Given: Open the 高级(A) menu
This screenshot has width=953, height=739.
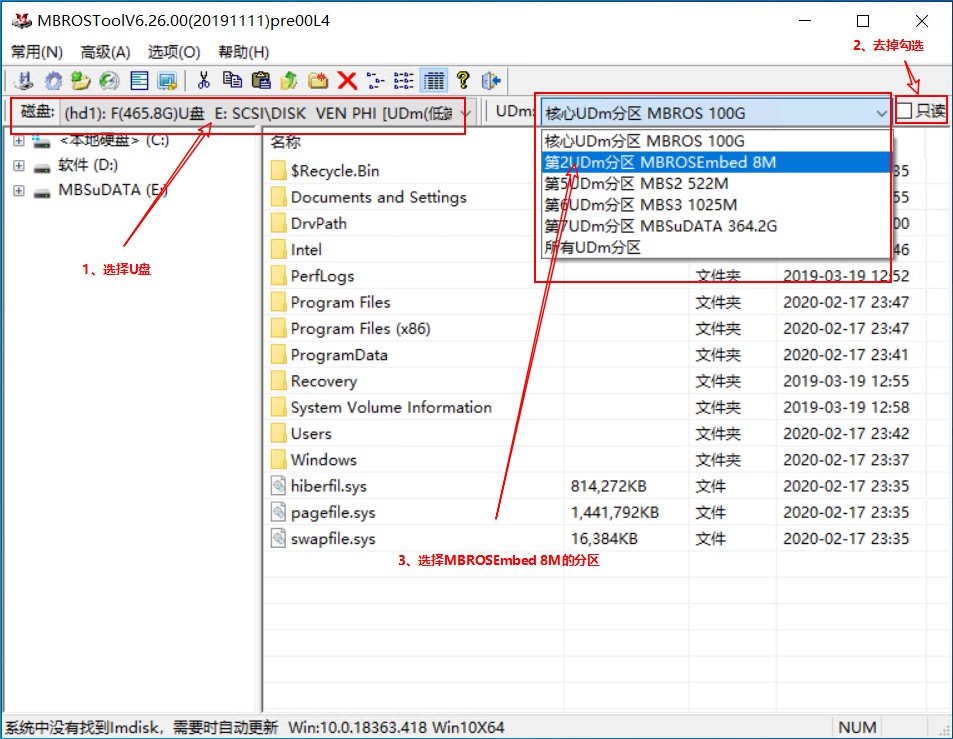Looking at the screenshot, I should 105,52.
